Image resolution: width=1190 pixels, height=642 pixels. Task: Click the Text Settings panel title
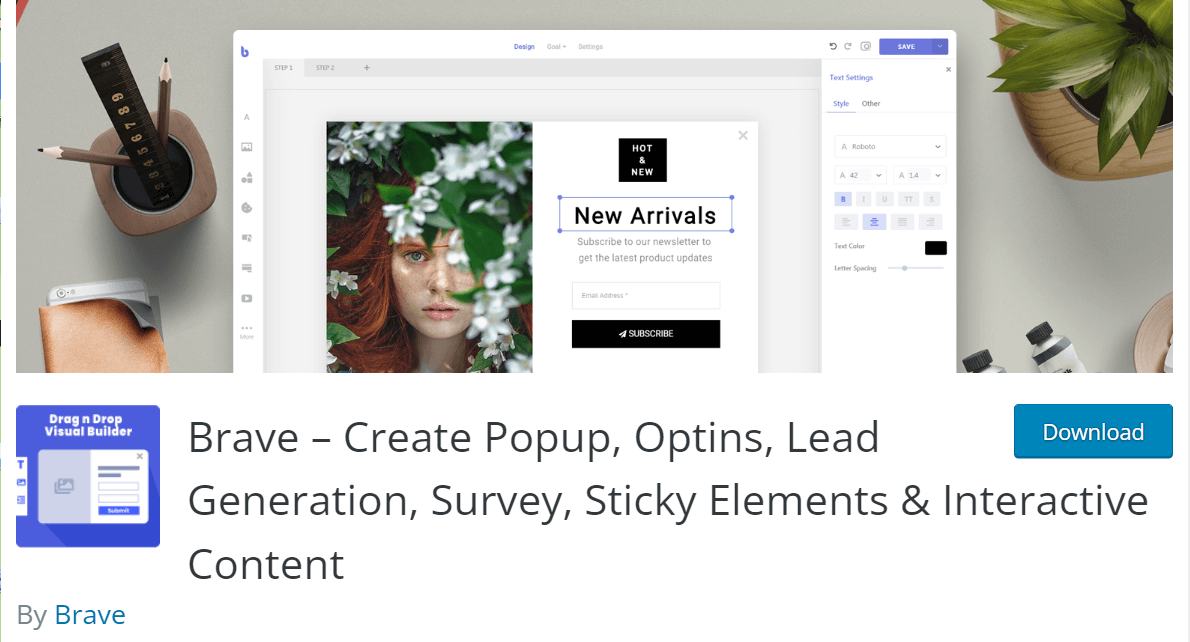[x=851, y=77]
